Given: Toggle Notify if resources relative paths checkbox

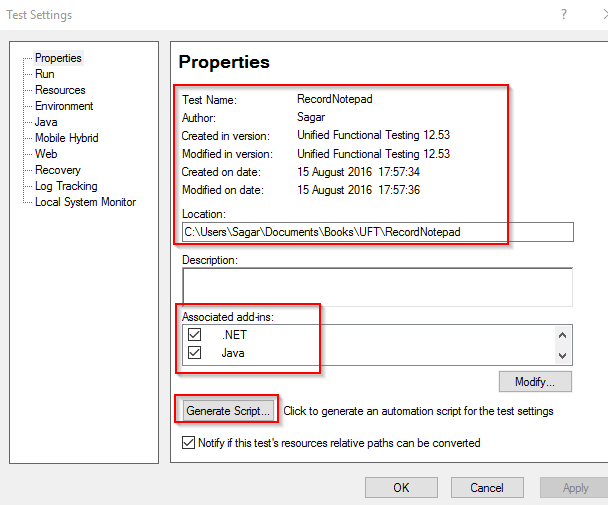Looking at the screenshot, I should [188, 443].
